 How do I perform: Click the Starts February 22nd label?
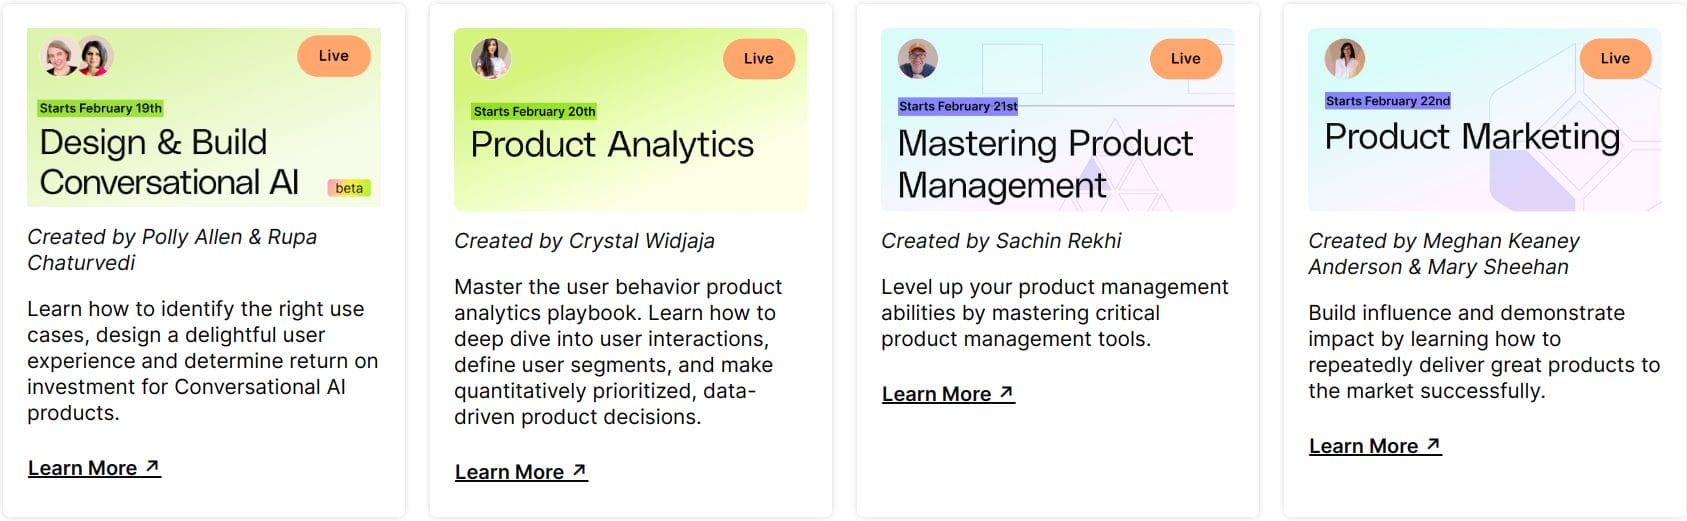pyautogui.click(x=1388, y=101)
